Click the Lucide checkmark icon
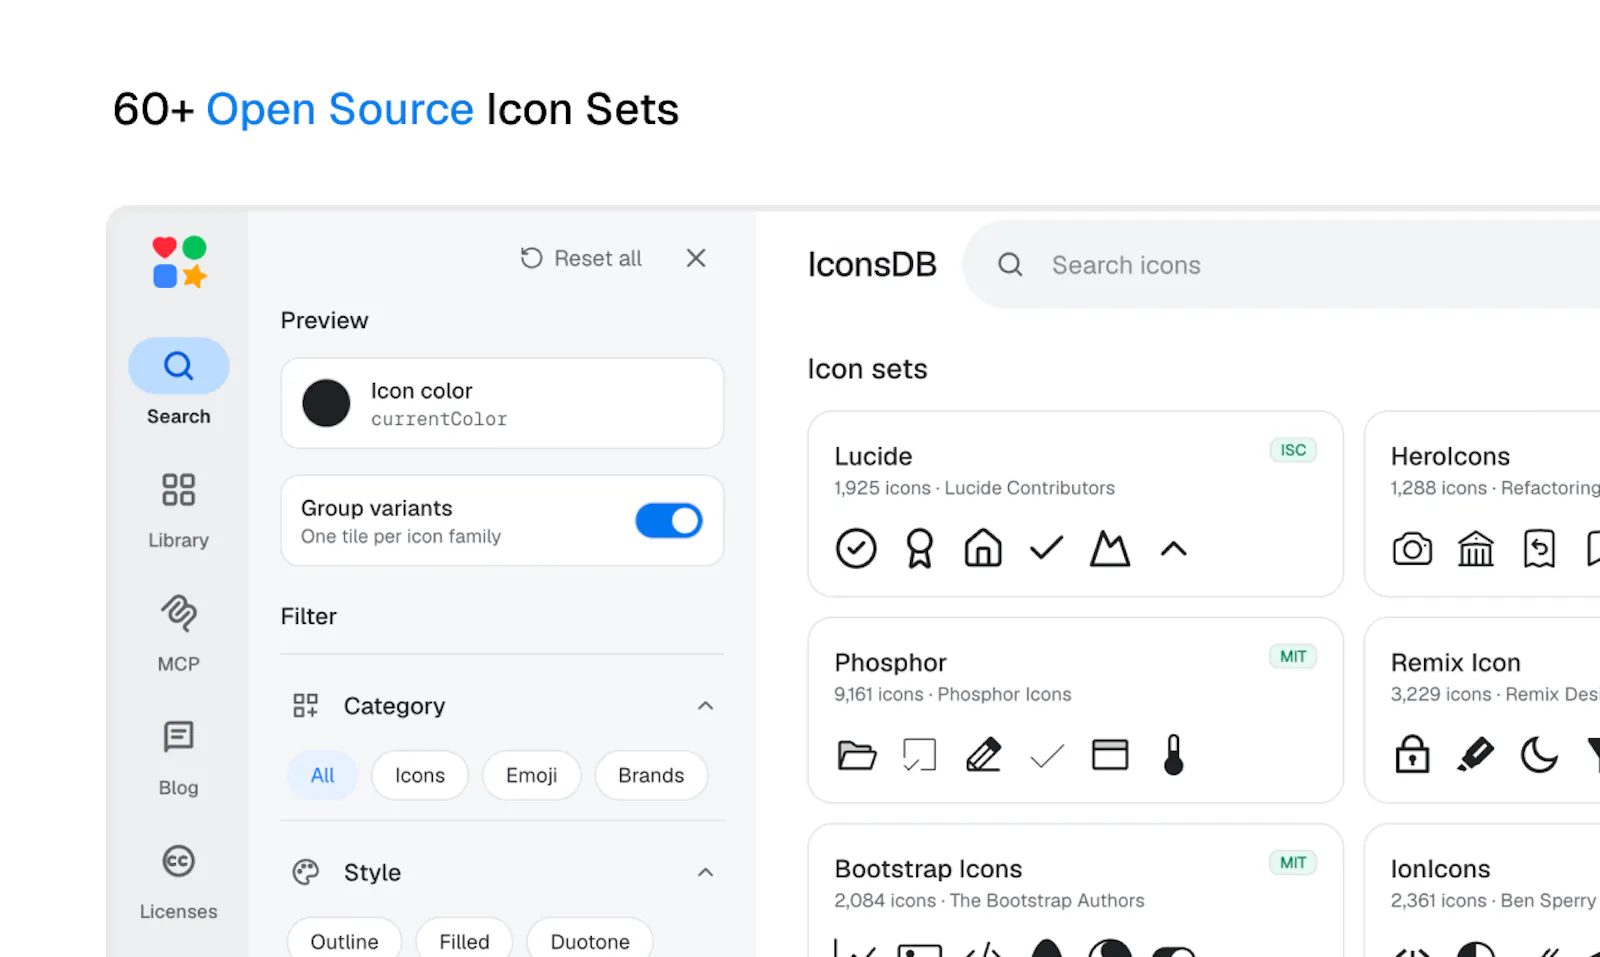 pos(1046,548)
